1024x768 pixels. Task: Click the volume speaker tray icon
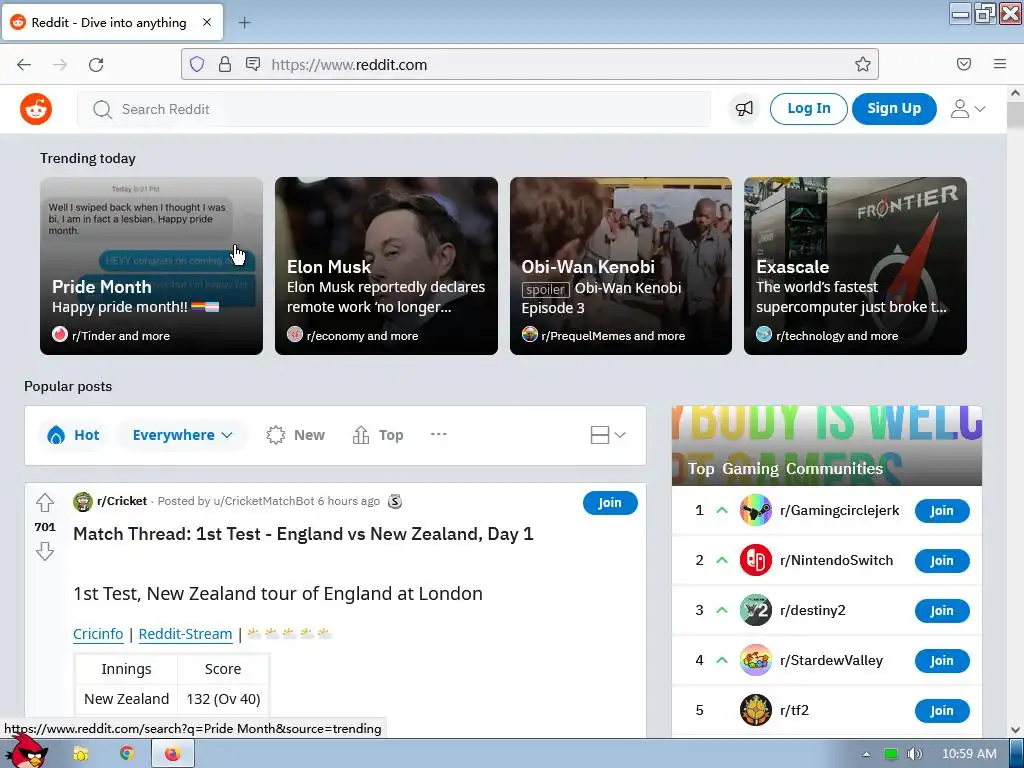pyautogui.click(x=914, y=754)
